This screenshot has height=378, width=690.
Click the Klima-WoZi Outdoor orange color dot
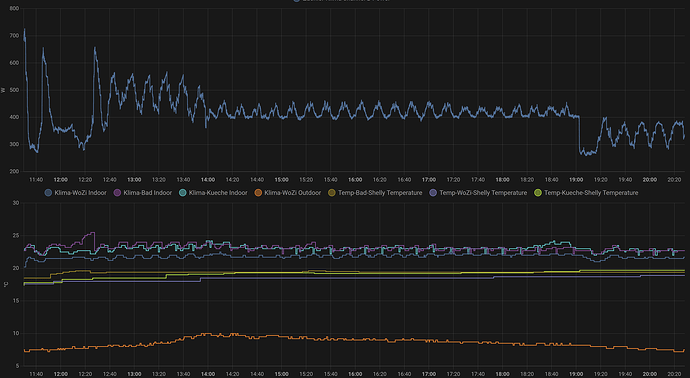click(x=258, y=193)
